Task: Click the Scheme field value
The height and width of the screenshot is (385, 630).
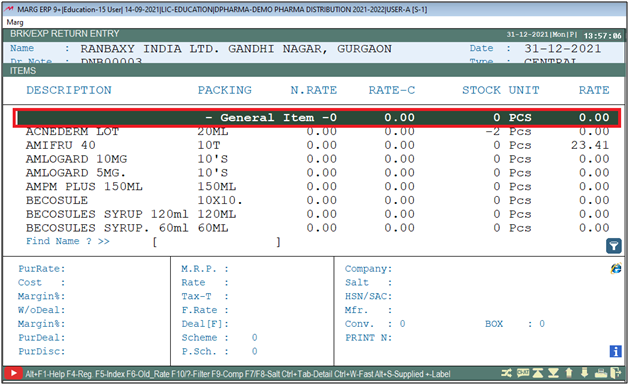Action: 254,338
